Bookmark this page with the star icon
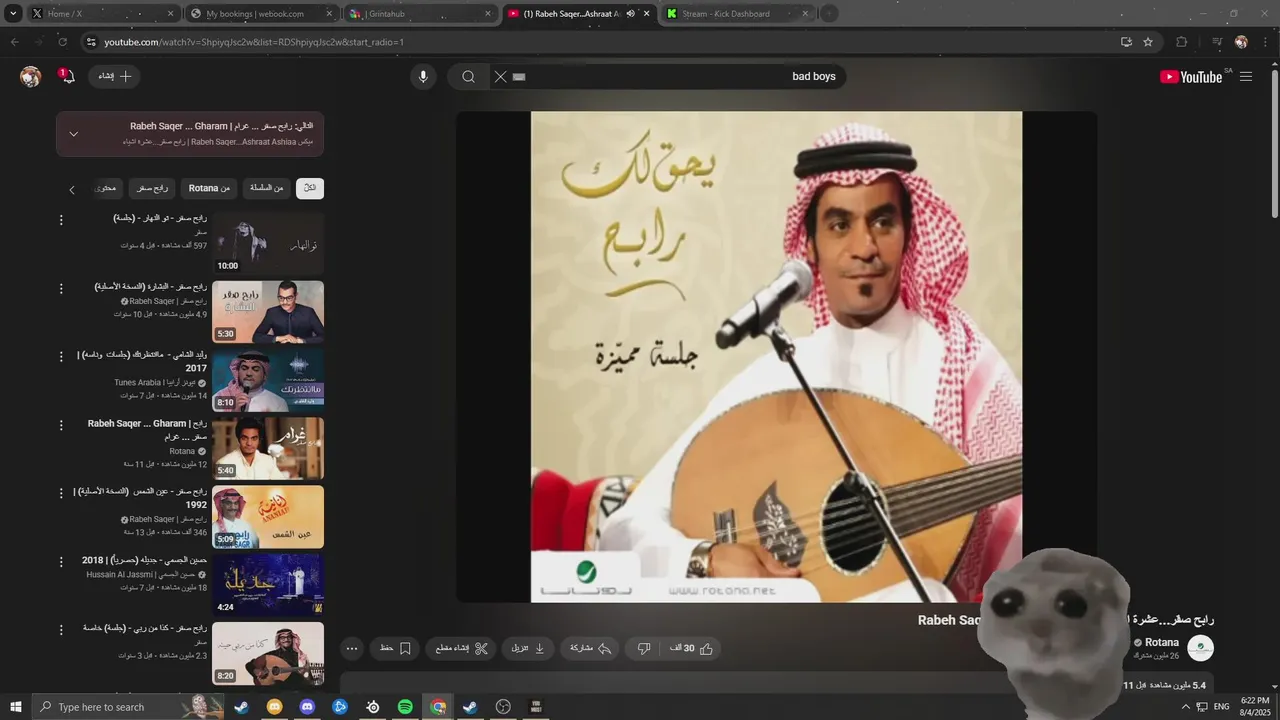The width and height of the screenshot is (1280, 720). coord(1148,42)
